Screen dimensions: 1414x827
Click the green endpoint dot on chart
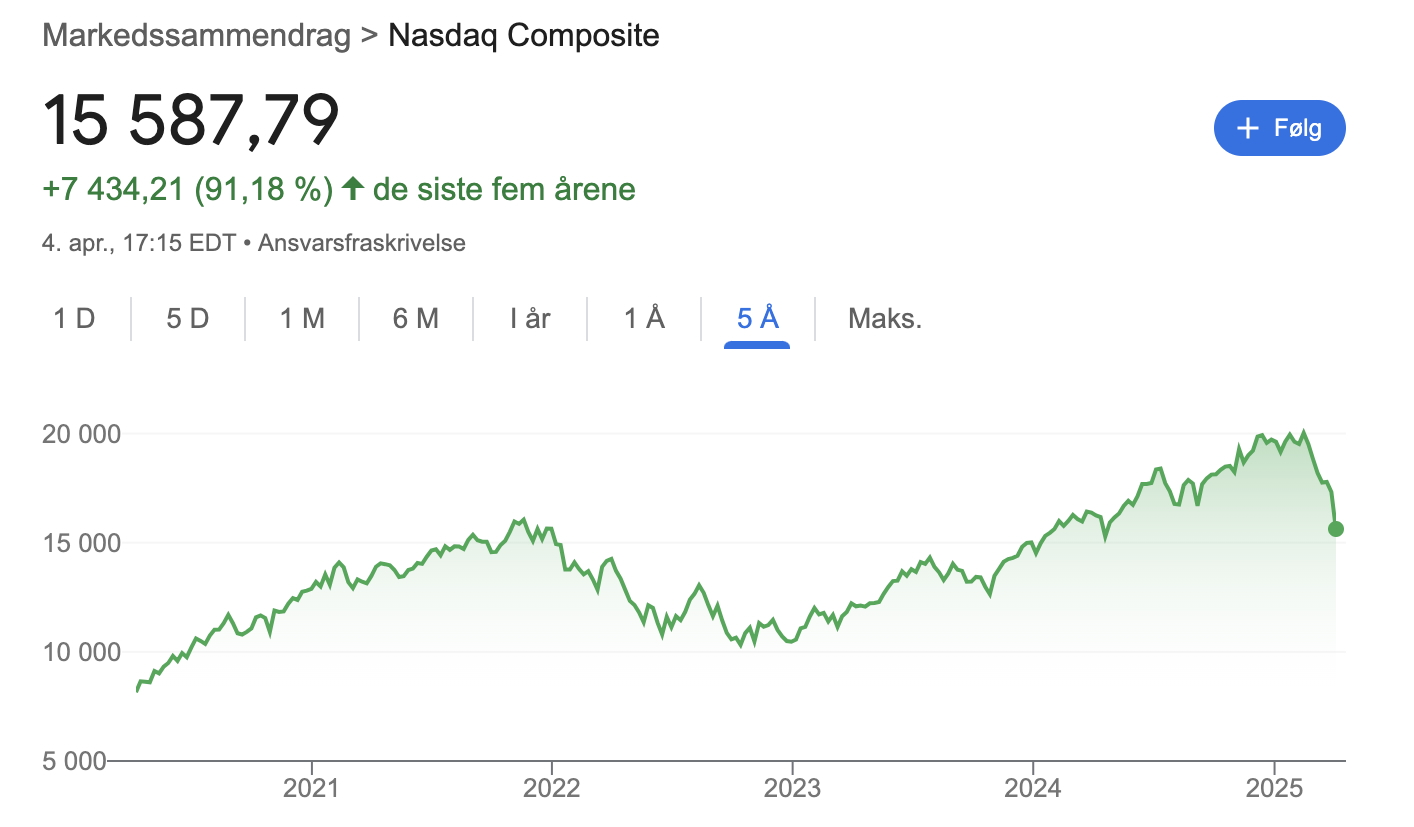(1336, 529)
